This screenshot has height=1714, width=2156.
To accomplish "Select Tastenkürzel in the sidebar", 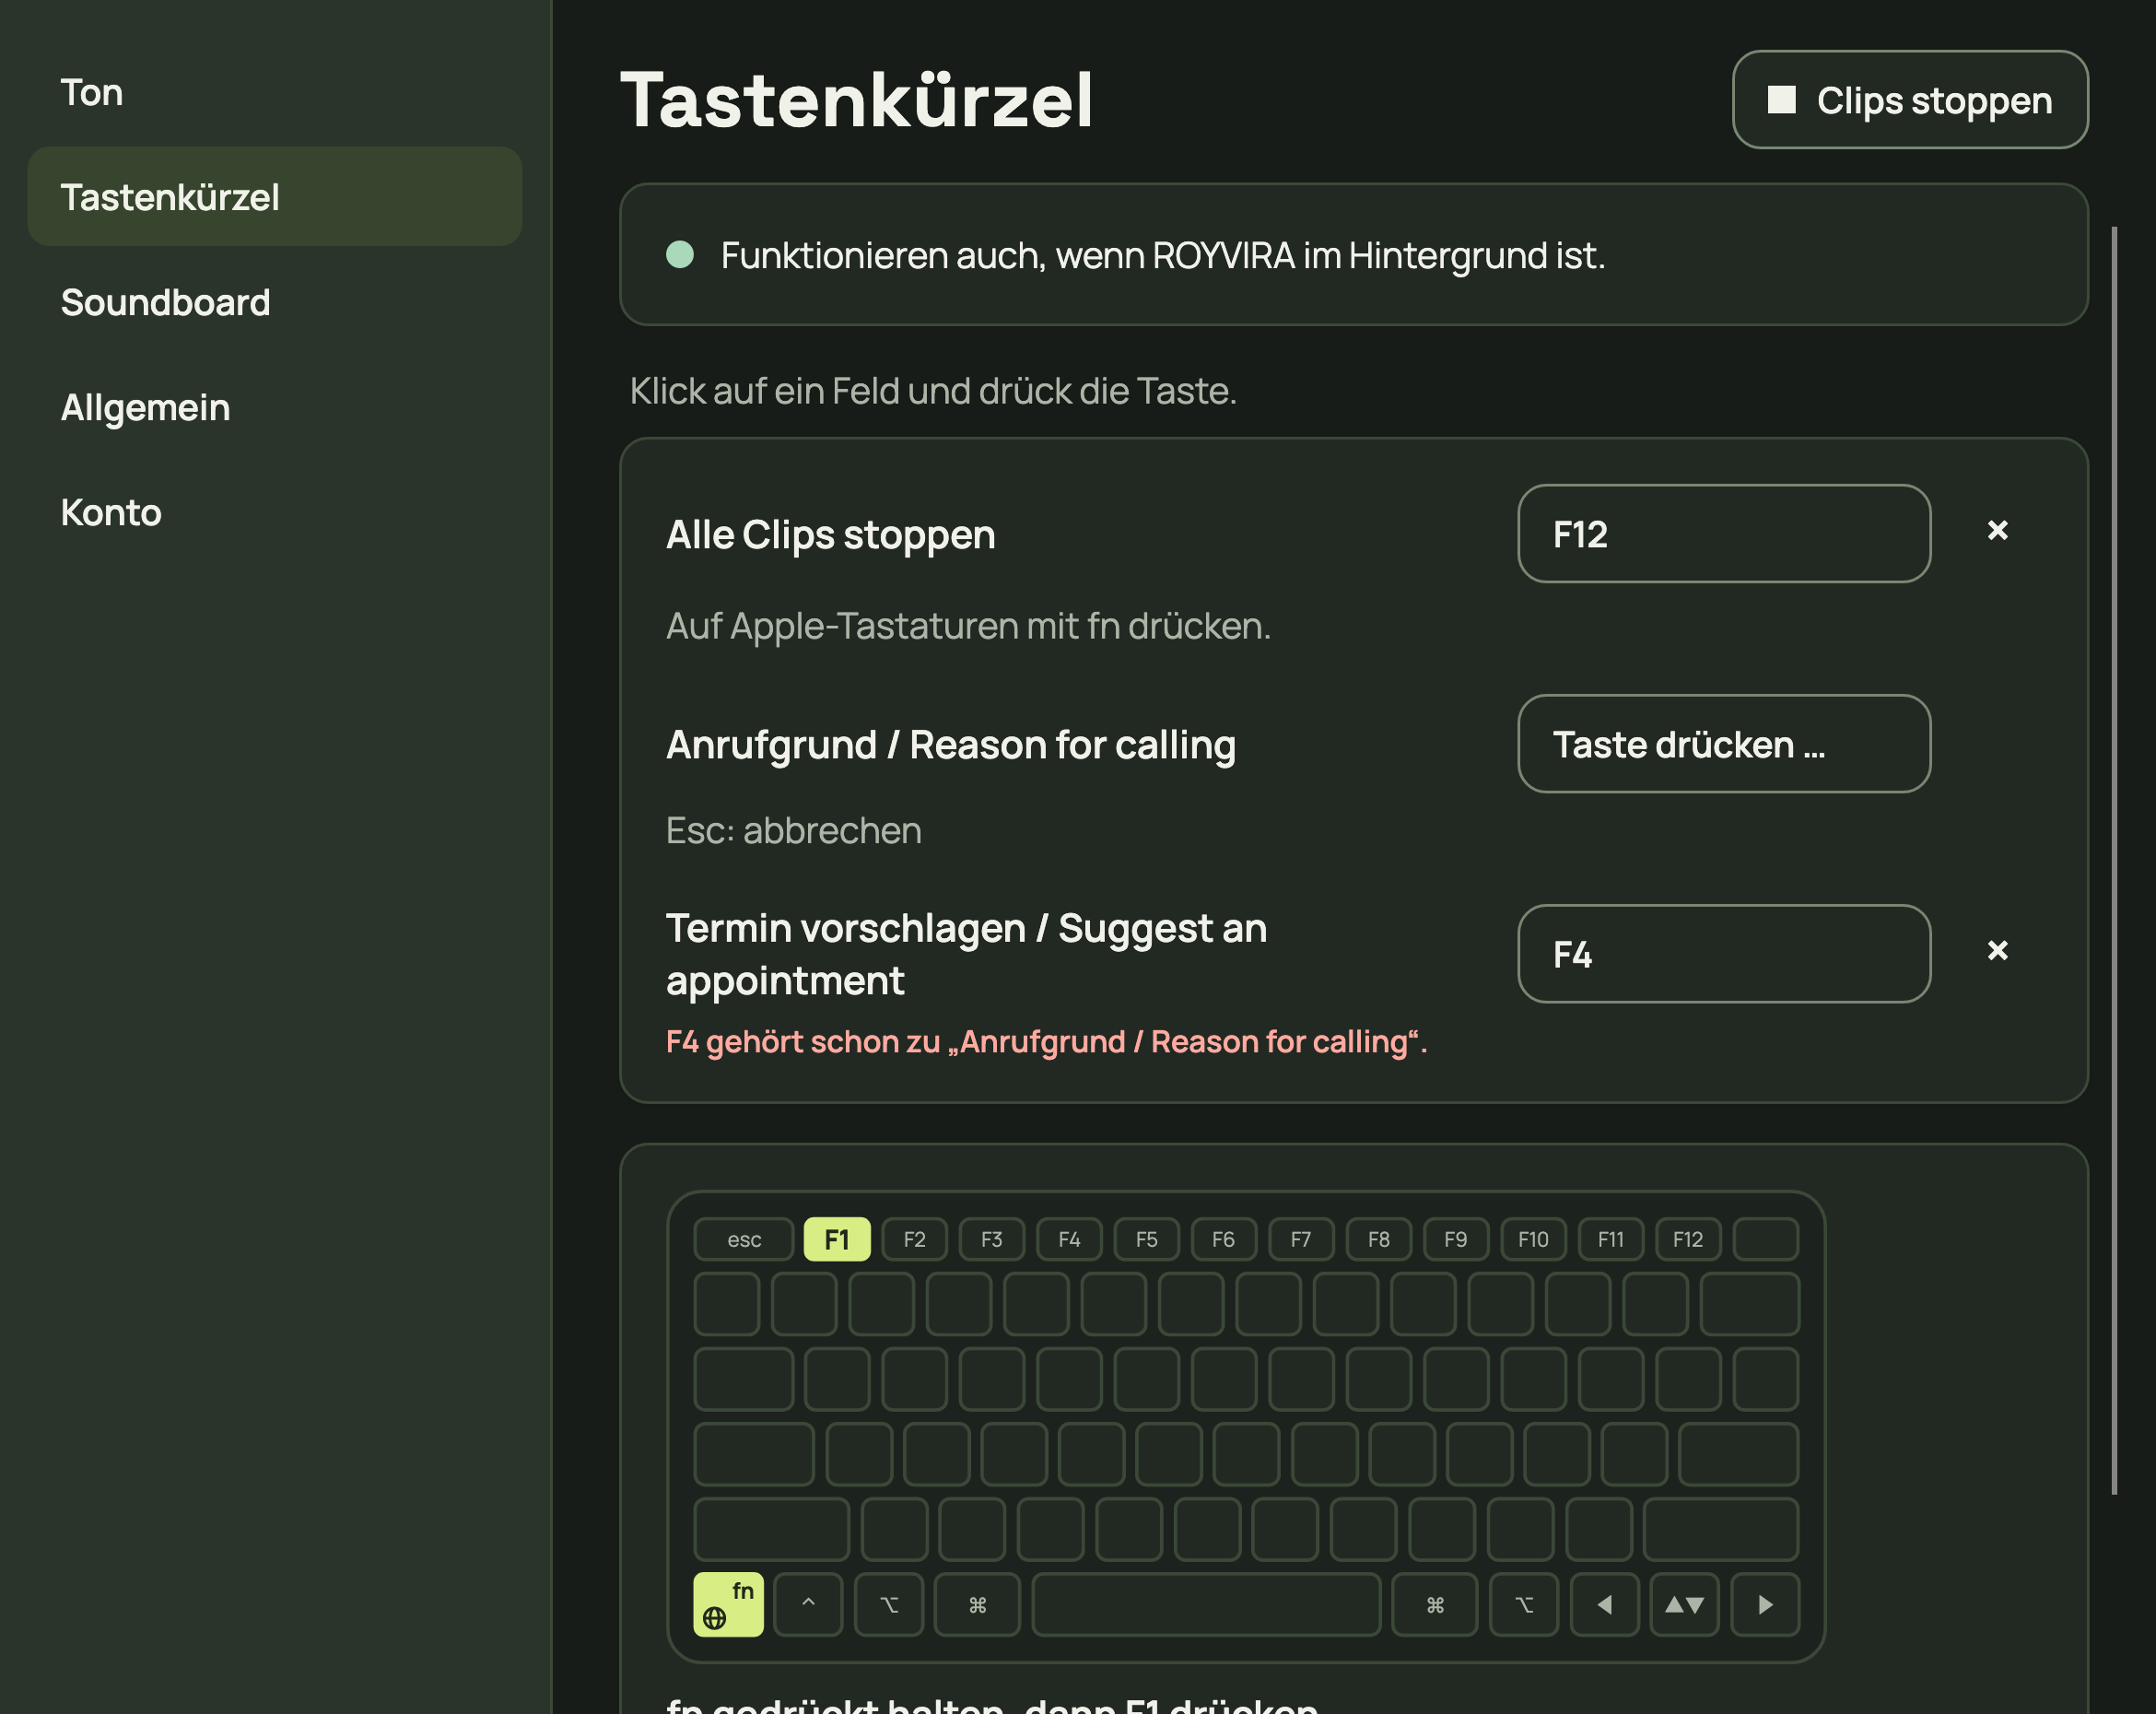I will click(x=274, y=197).
